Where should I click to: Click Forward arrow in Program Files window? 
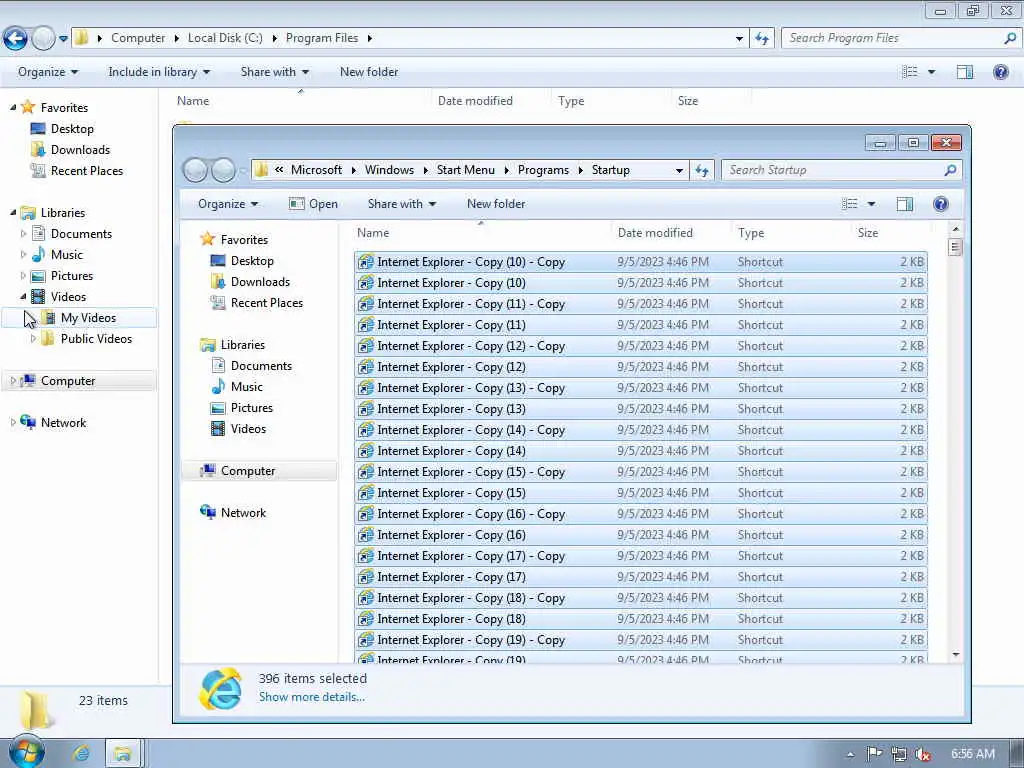[x=44, y=39]
